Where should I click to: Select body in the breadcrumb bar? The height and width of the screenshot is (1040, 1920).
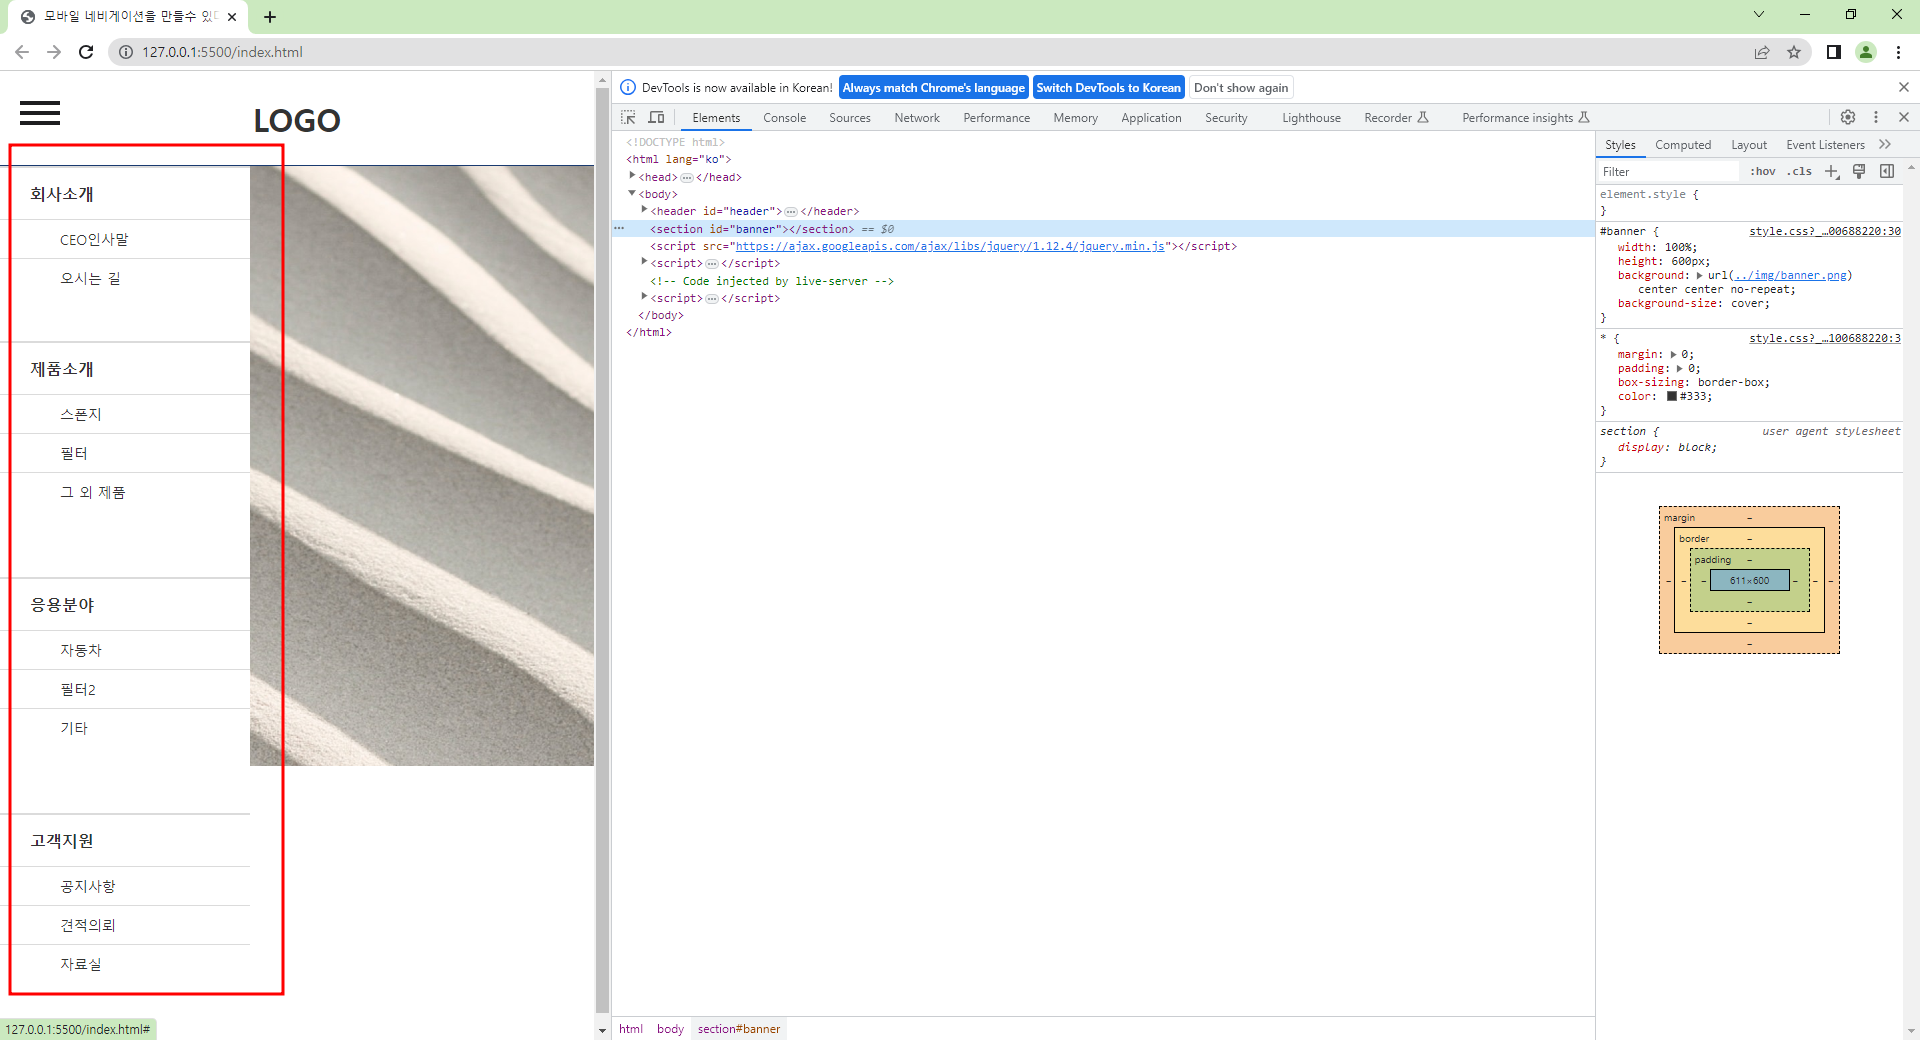670,1029
